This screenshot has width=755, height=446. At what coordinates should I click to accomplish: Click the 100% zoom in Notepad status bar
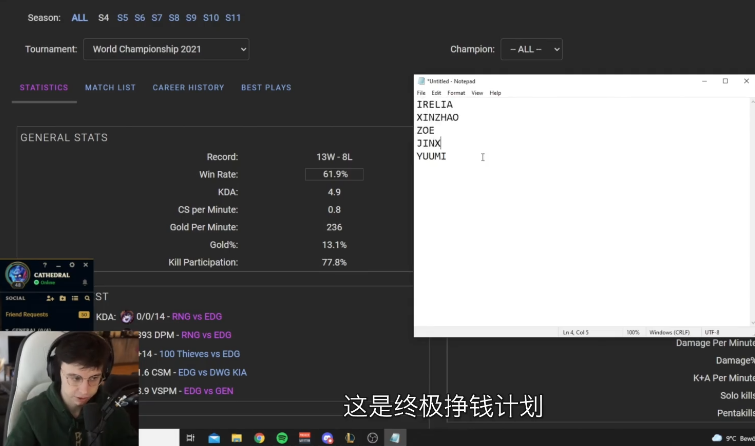(633, 332)
